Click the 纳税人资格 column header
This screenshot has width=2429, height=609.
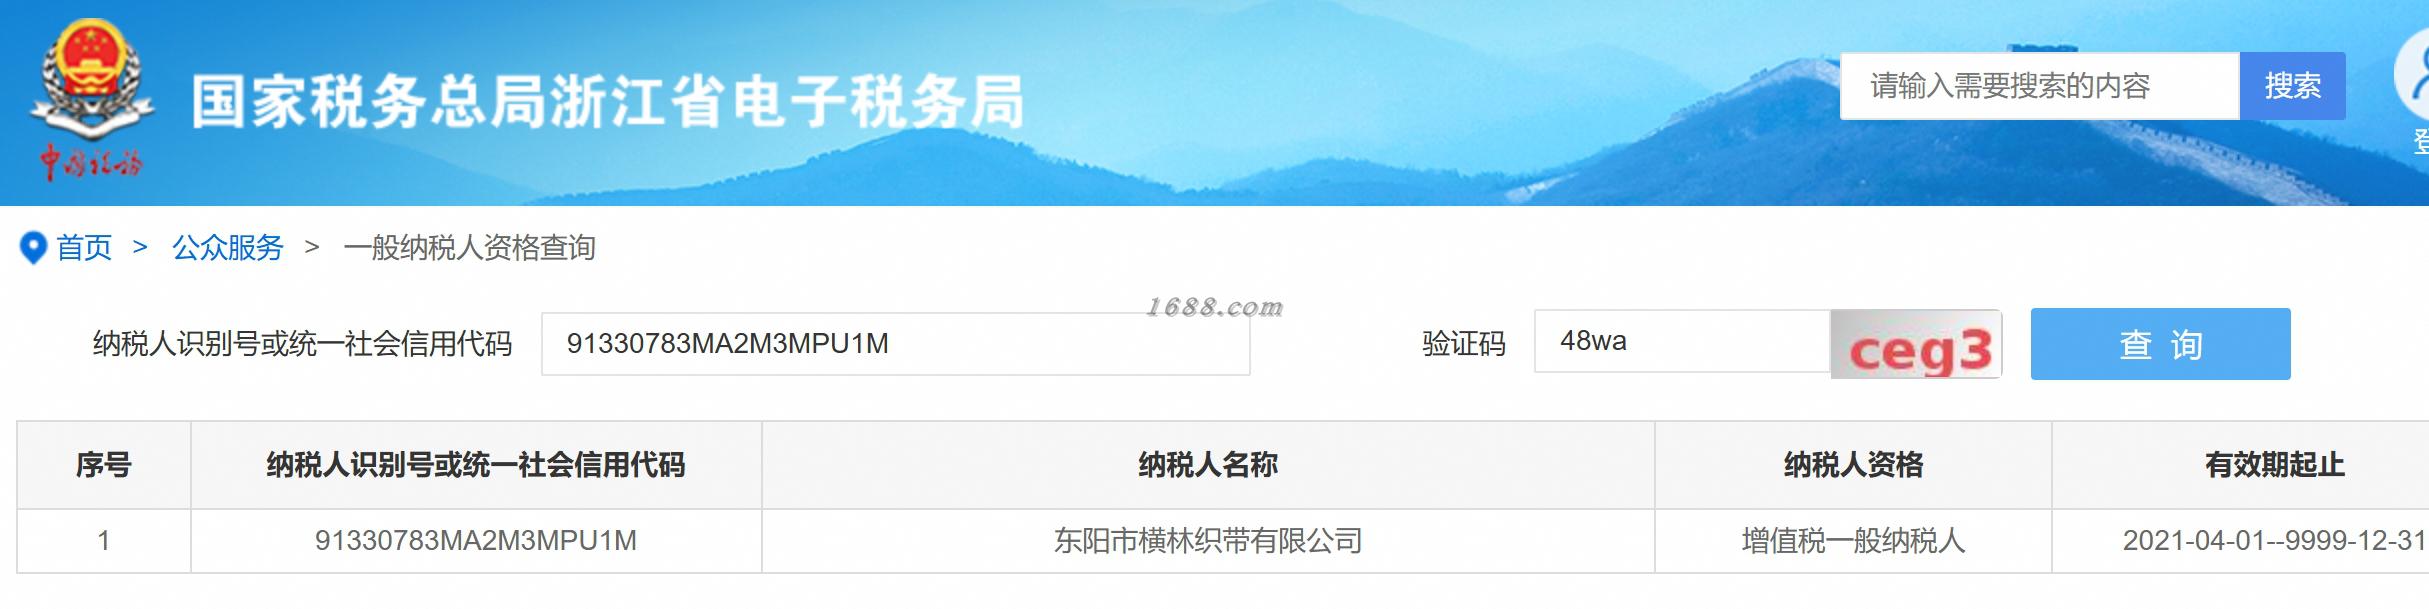(1853, 465)
